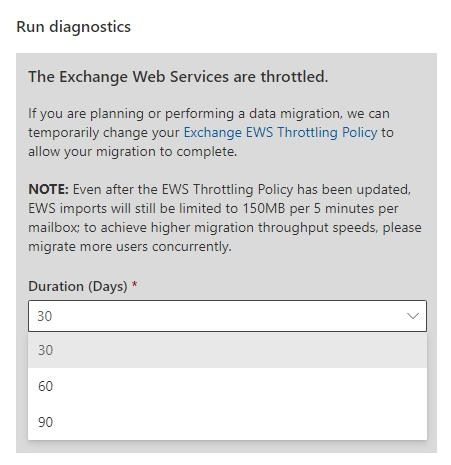Viewport: 451px width, 465px height.
Task: Click the Run diagnostics heading
Action: tap(74, 27)
